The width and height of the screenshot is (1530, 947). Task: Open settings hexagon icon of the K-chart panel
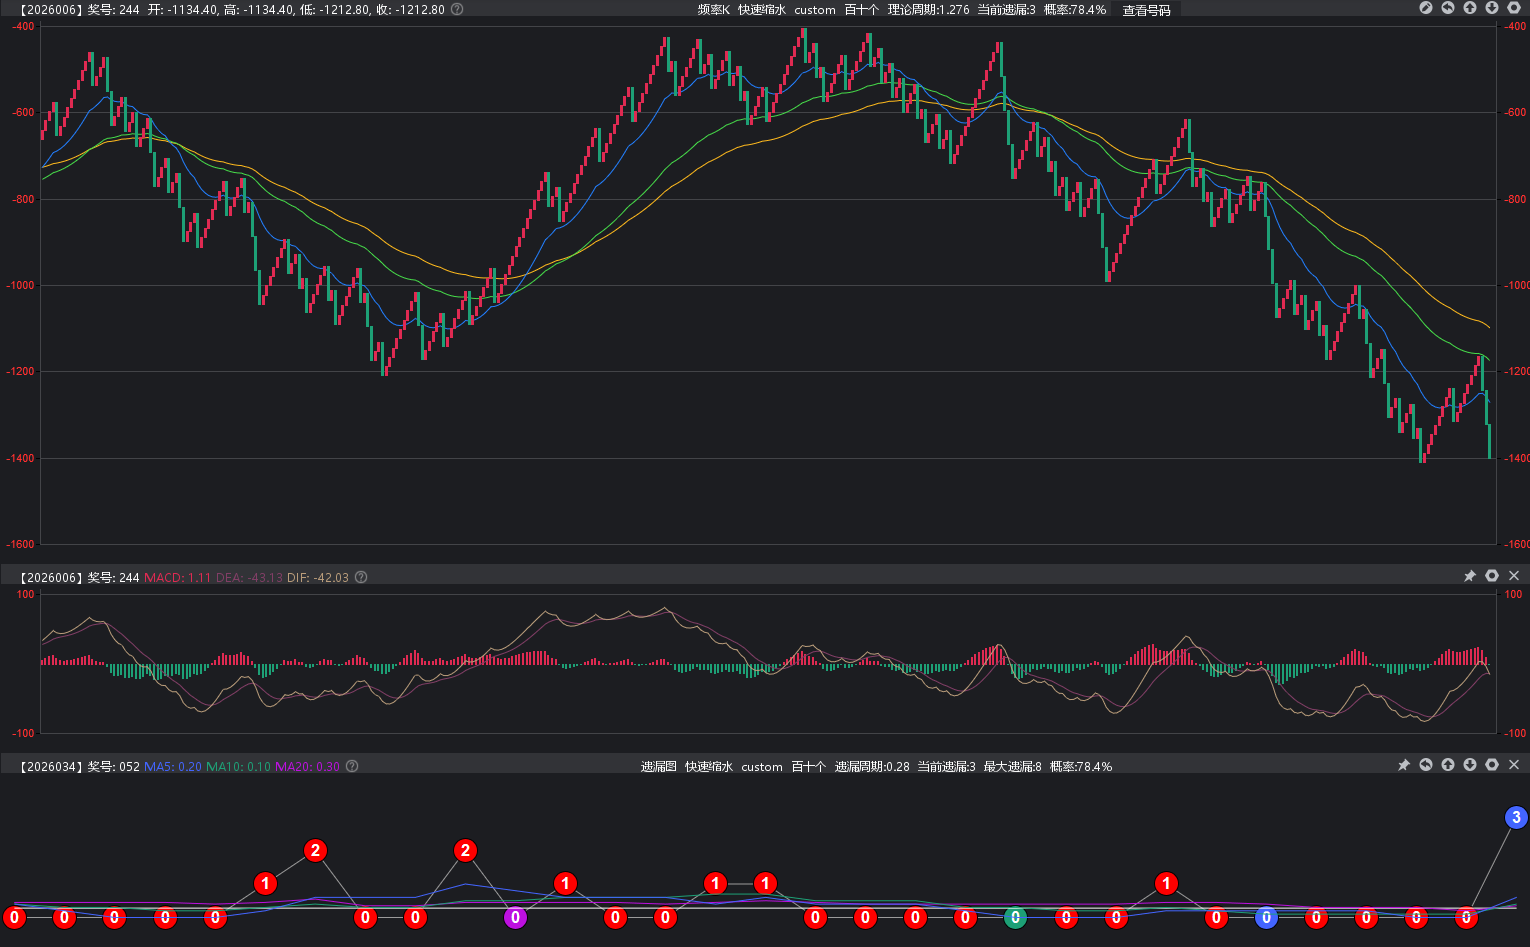[x=1514, y=8]
